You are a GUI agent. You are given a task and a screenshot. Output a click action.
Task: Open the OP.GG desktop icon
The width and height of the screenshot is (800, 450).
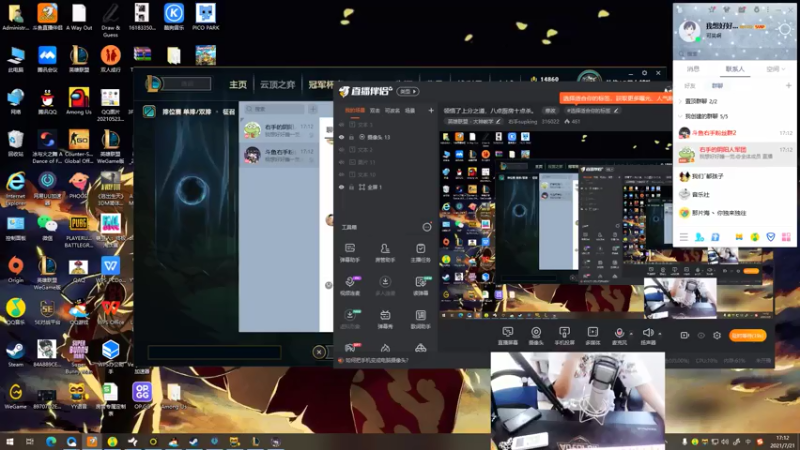(x=142, y=395)
